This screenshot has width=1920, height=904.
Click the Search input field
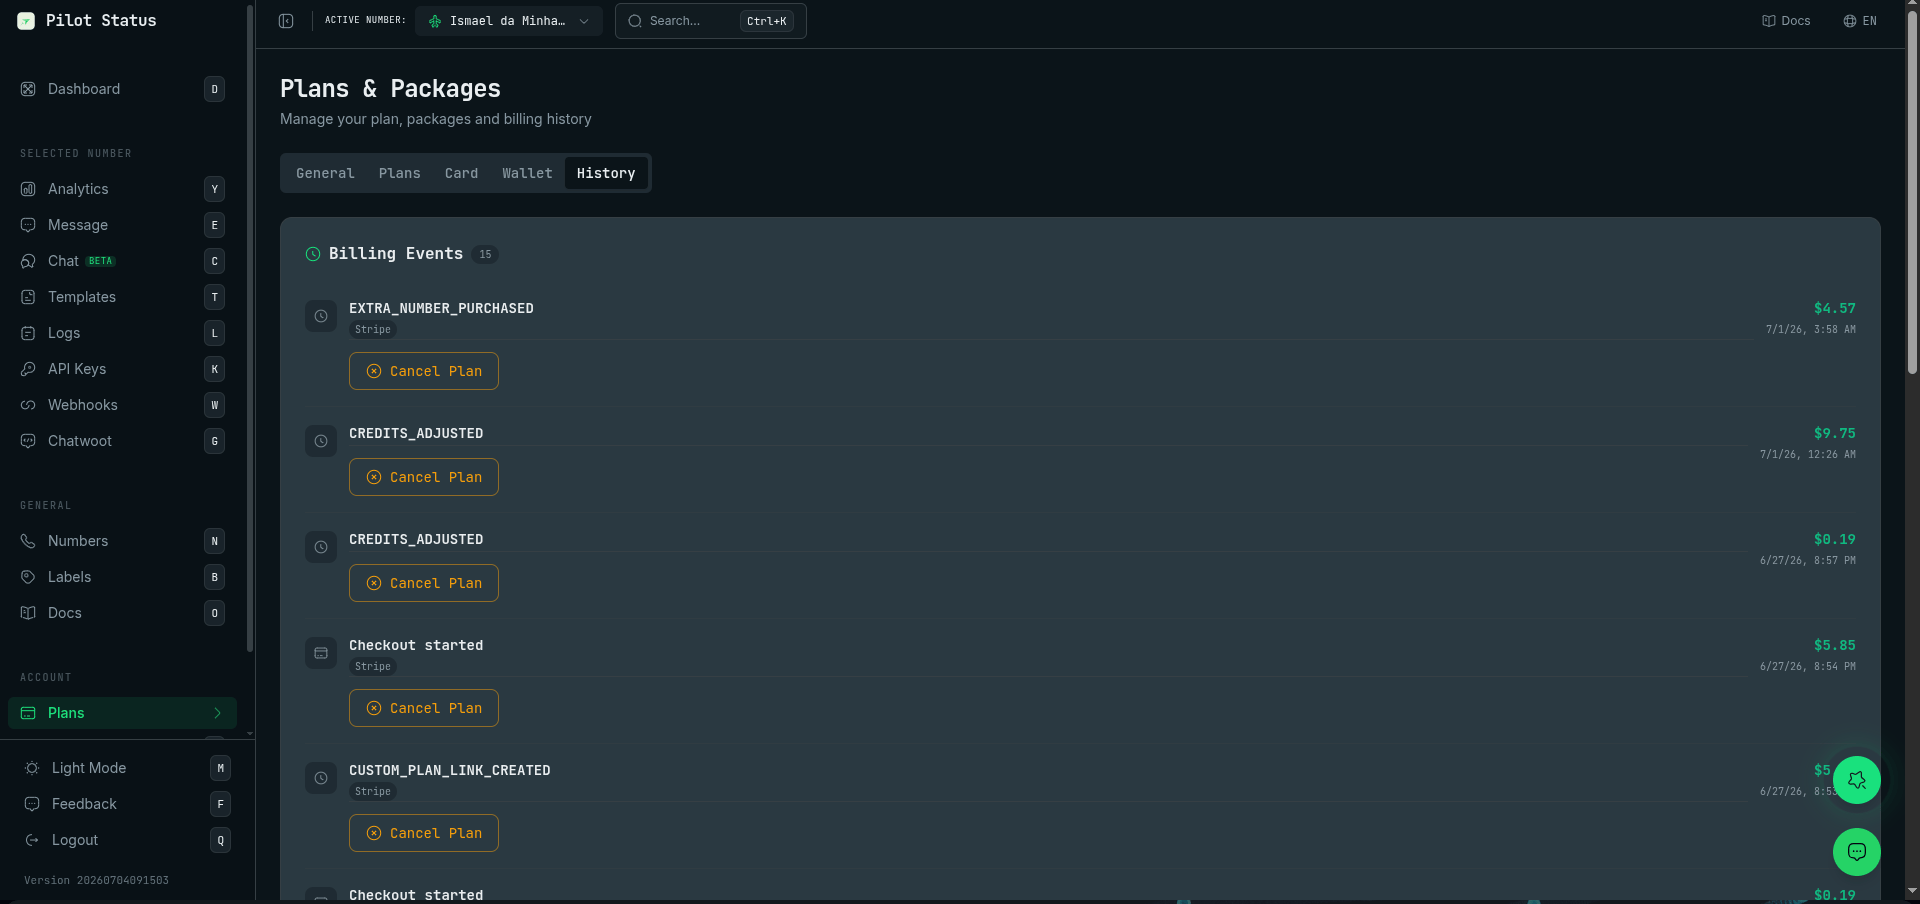(711, 21)
